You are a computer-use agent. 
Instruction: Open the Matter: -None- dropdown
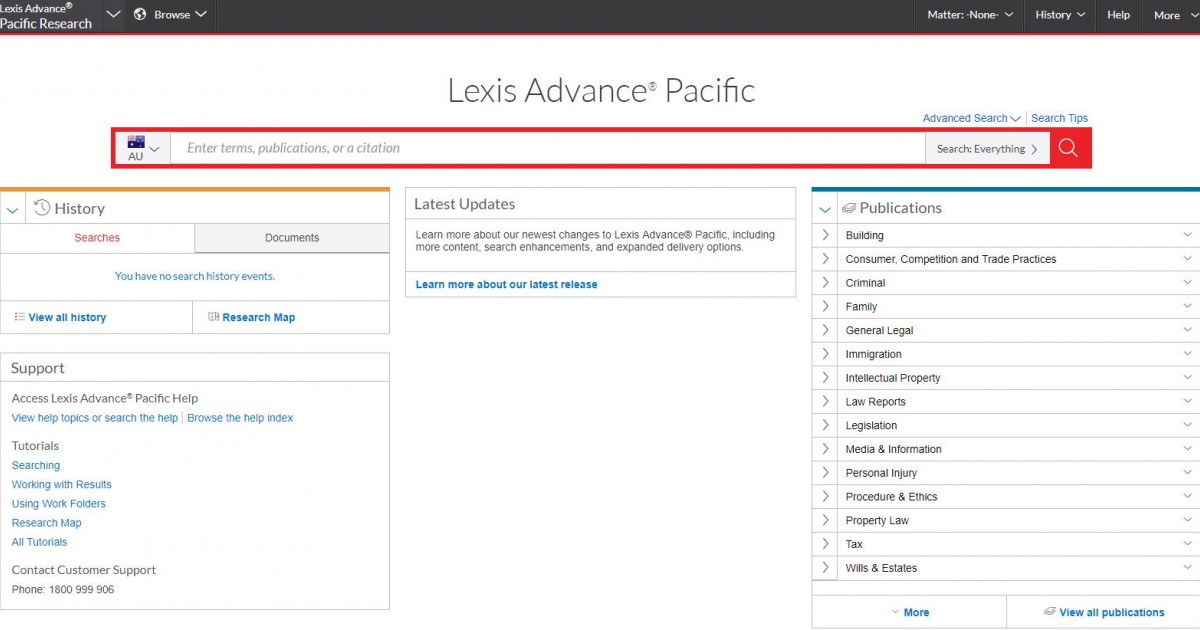(970, 15)
